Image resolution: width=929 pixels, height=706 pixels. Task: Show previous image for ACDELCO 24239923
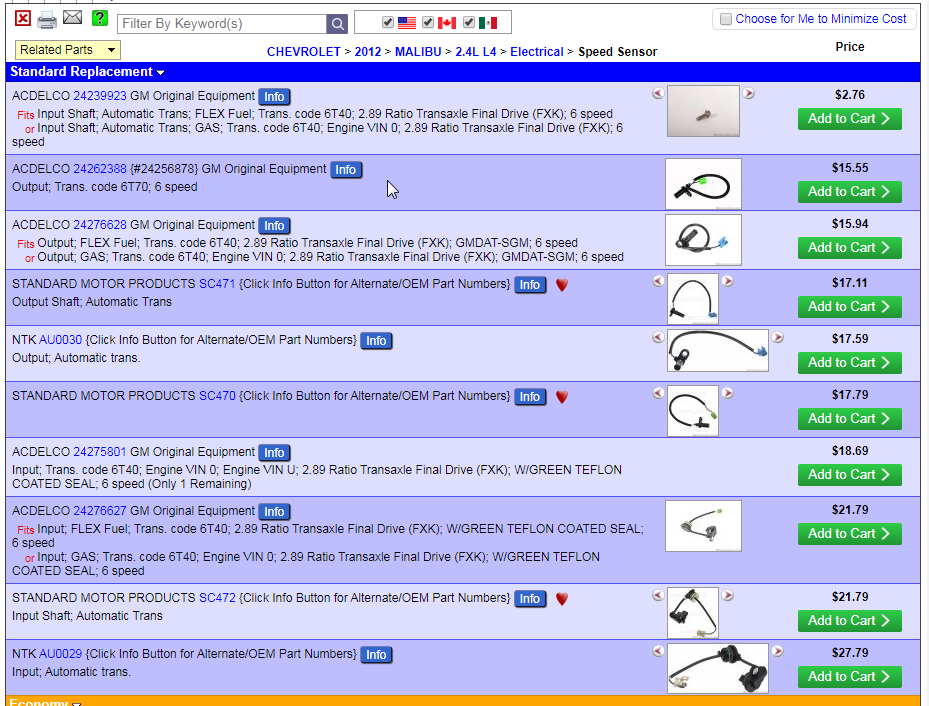[658, 93]
